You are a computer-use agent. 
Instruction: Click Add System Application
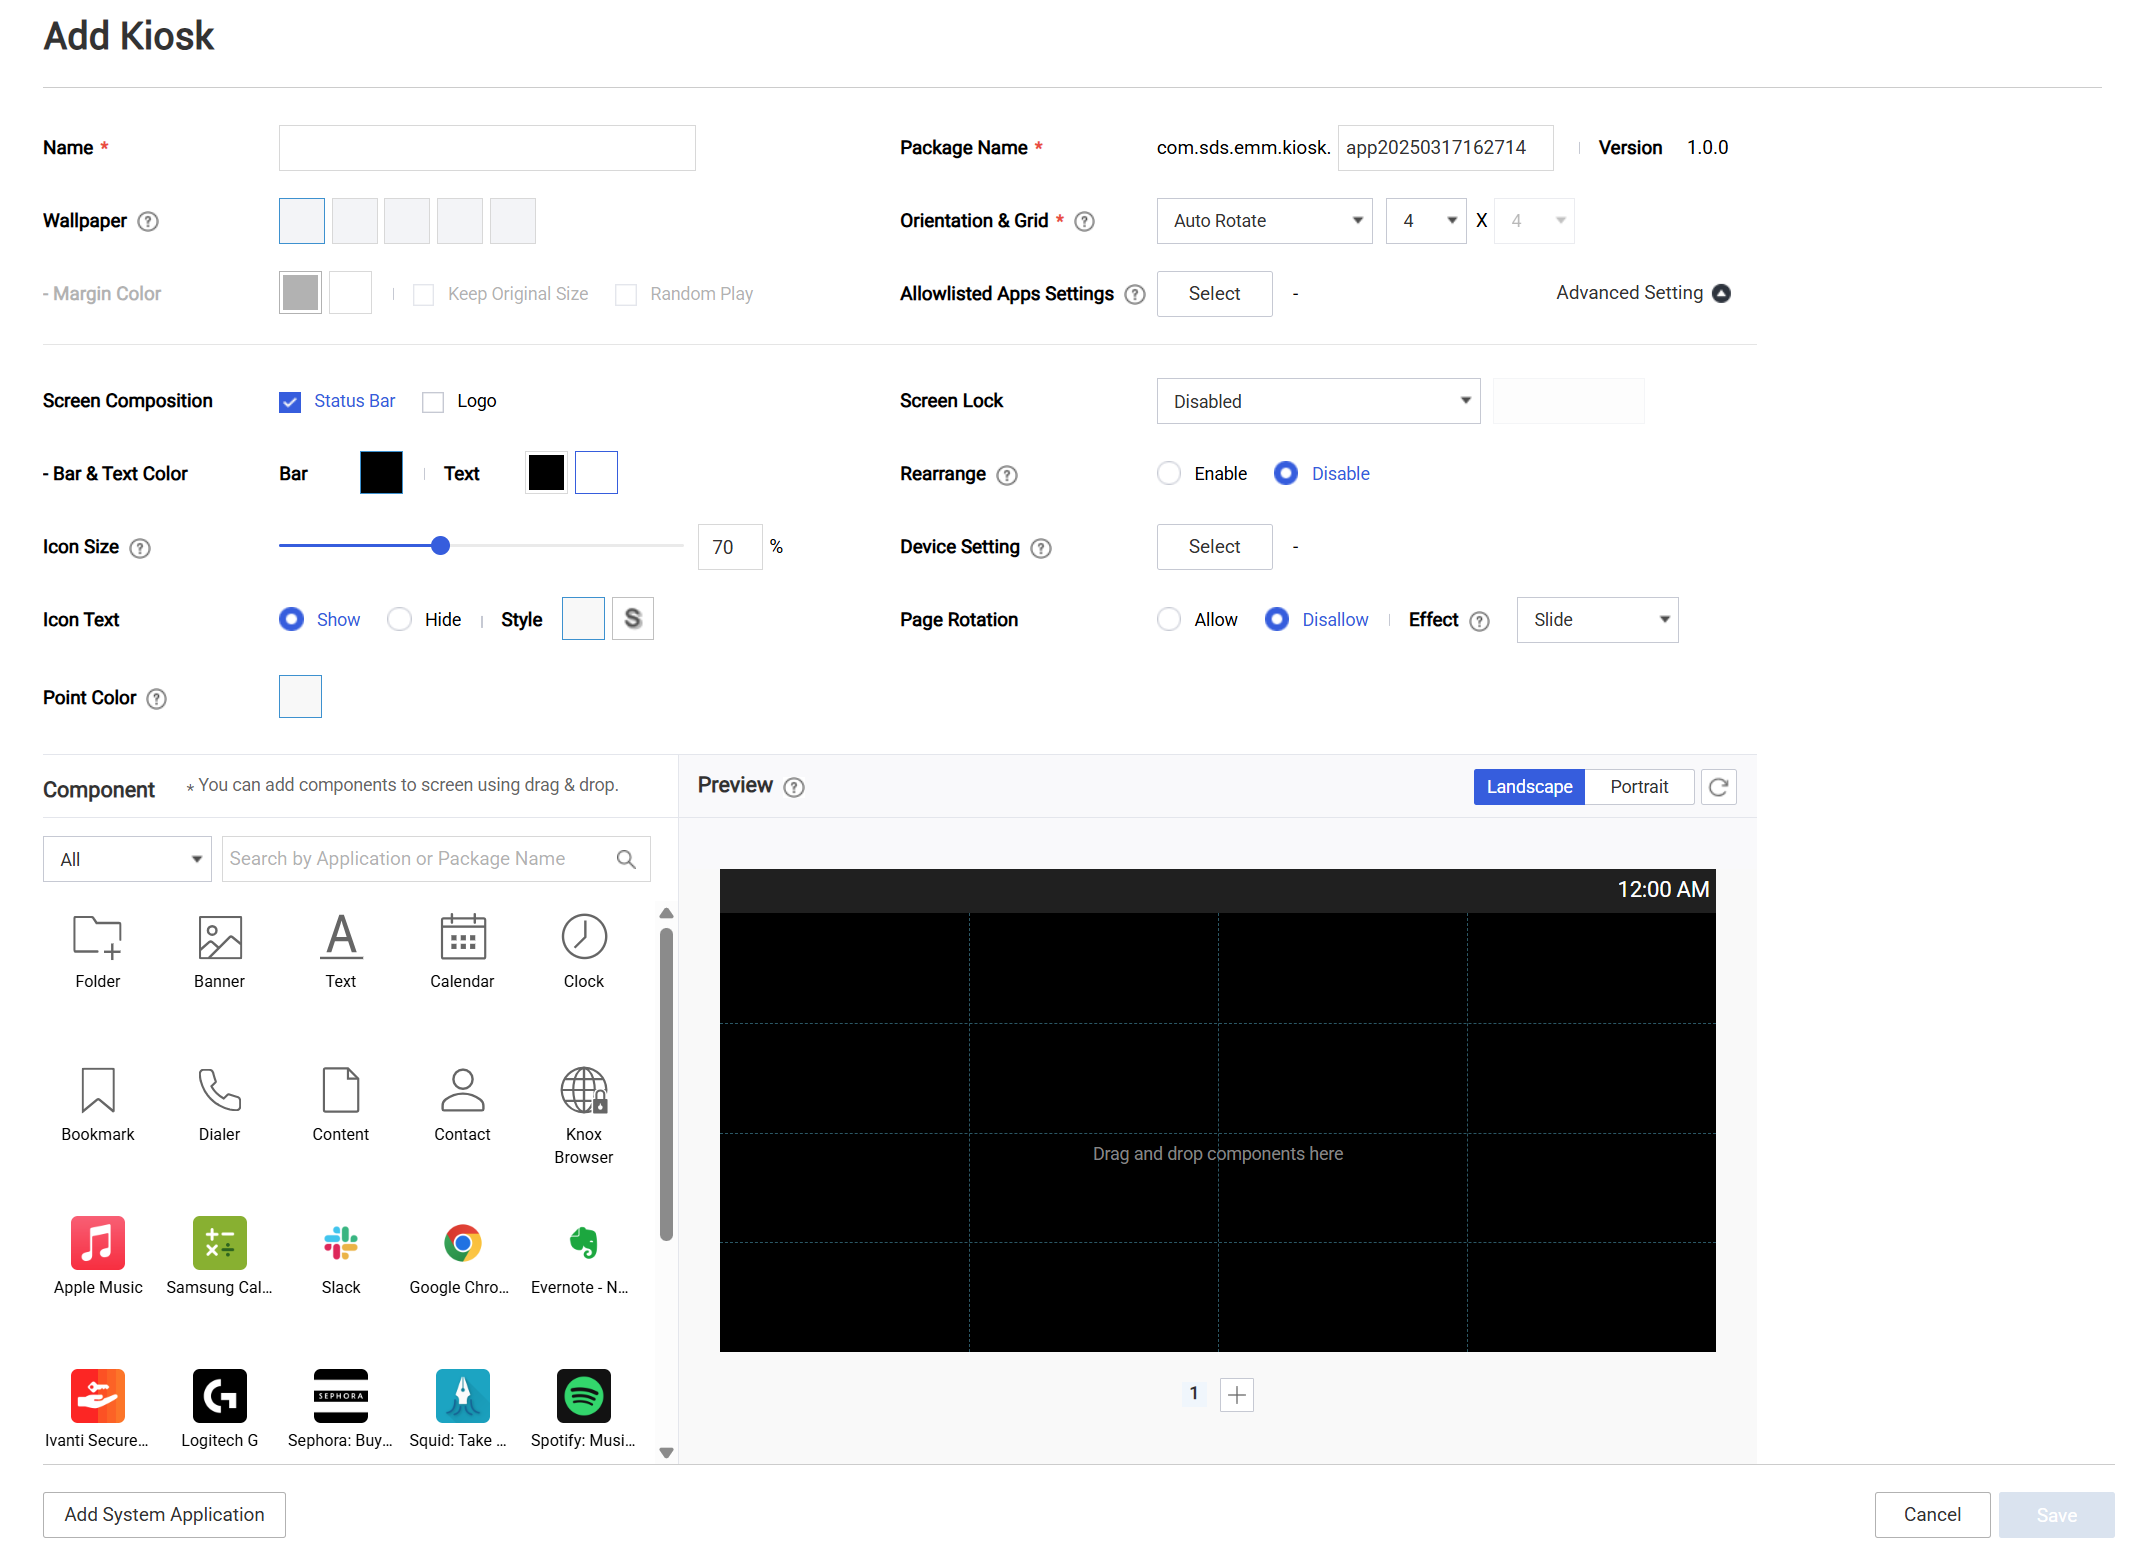tap(163, 1514)
